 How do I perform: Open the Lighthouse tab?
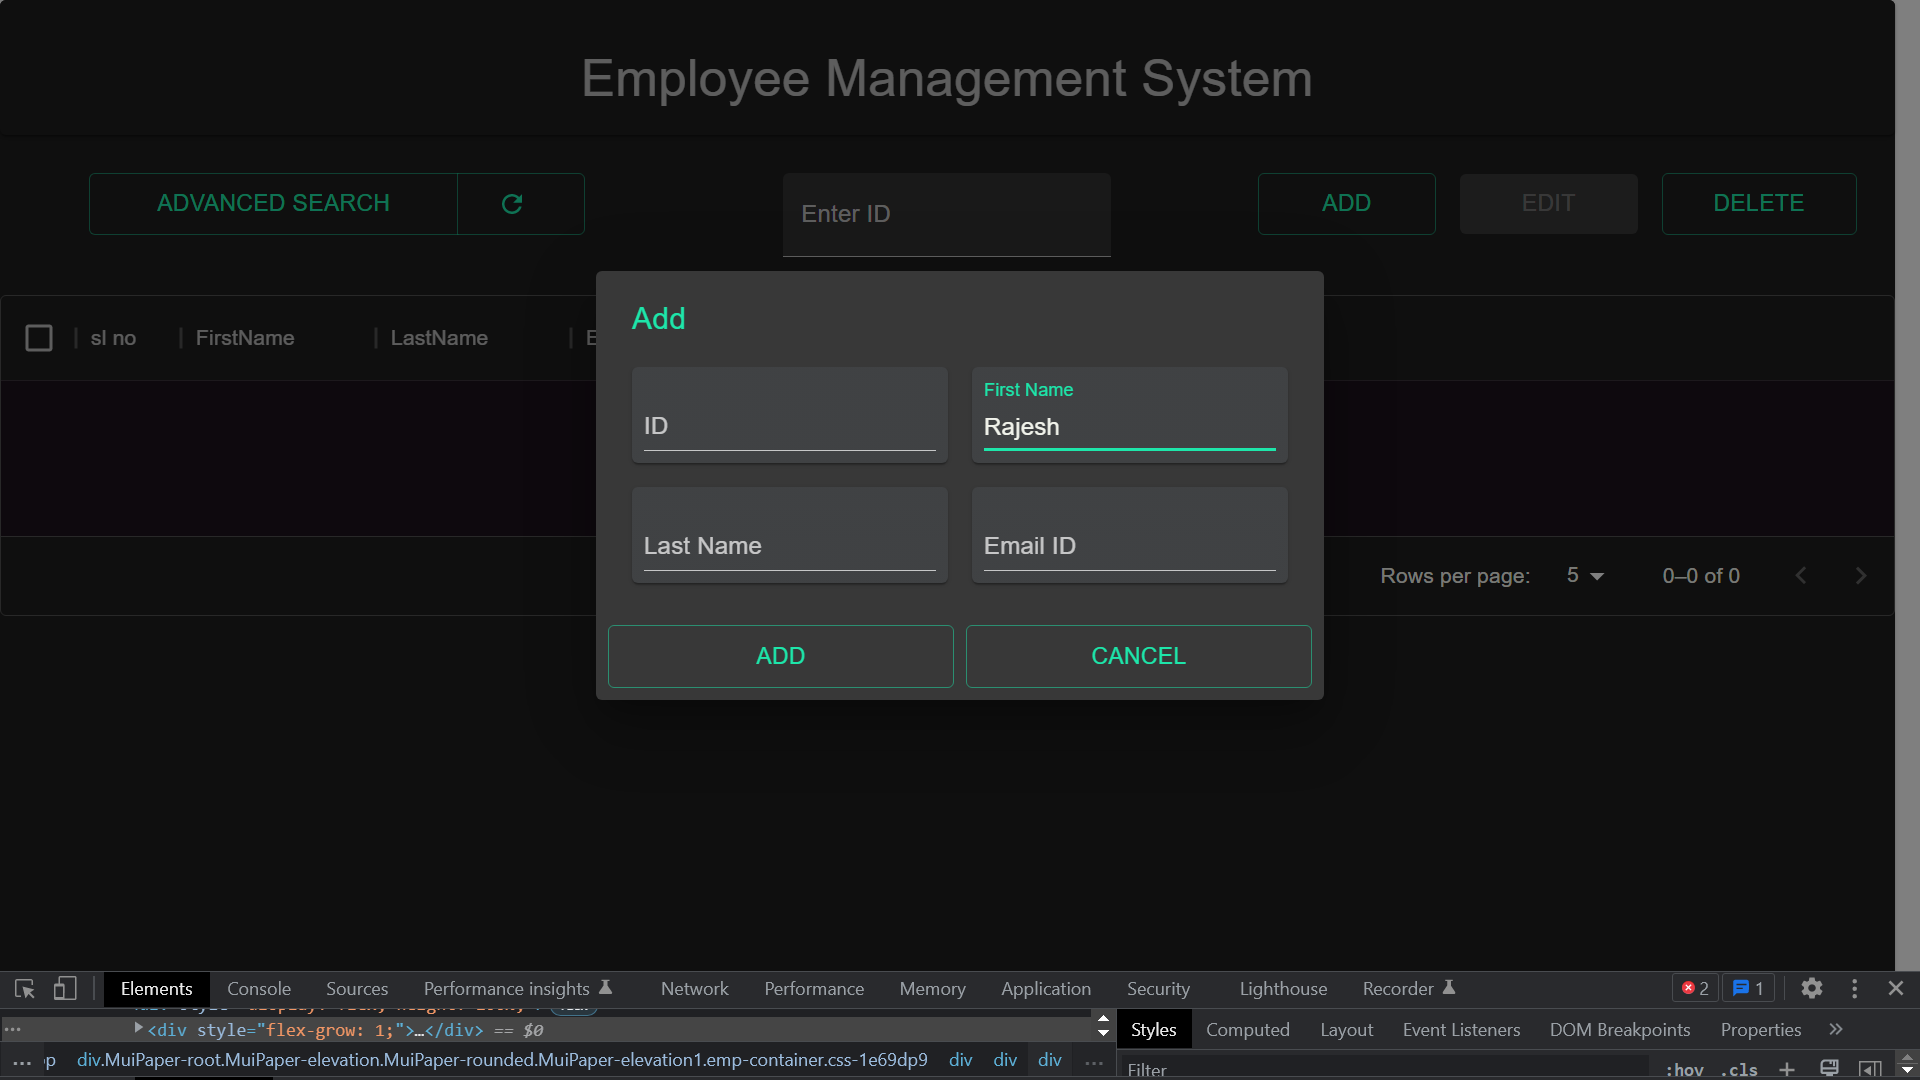click(x=1283, y=989)
